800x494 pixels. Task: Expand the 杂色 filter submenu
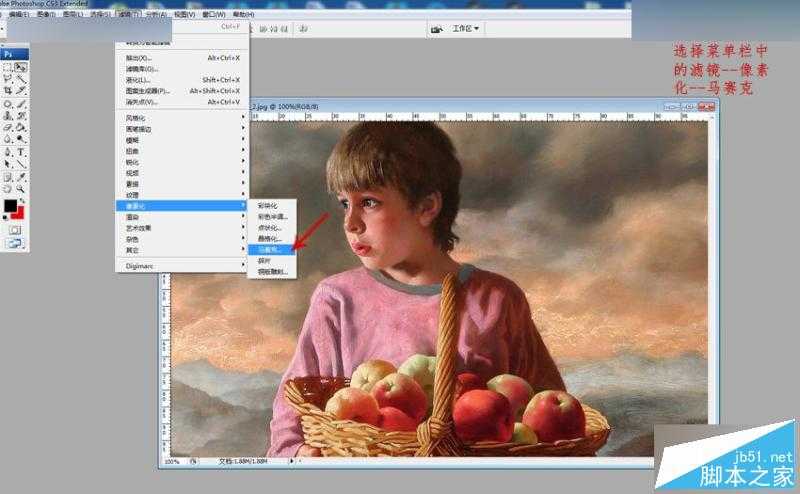click(182, 239)
